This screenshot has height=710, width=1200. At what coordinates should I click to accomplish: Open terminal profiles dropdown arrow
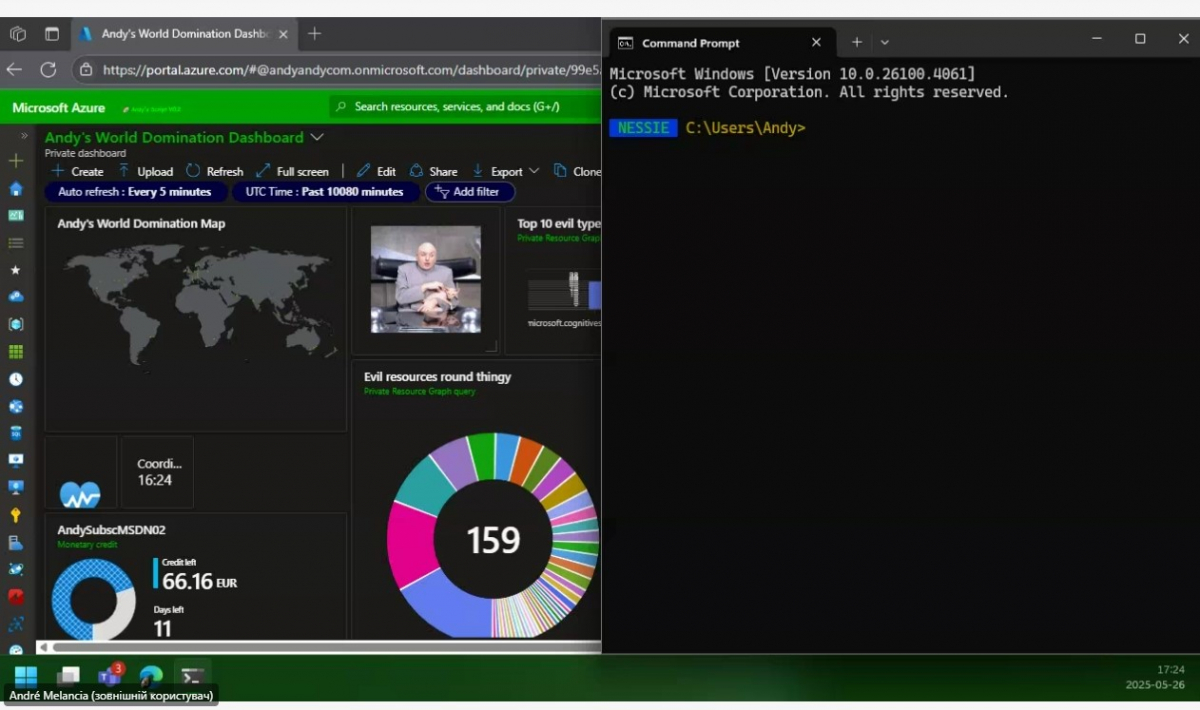point(885,42)
